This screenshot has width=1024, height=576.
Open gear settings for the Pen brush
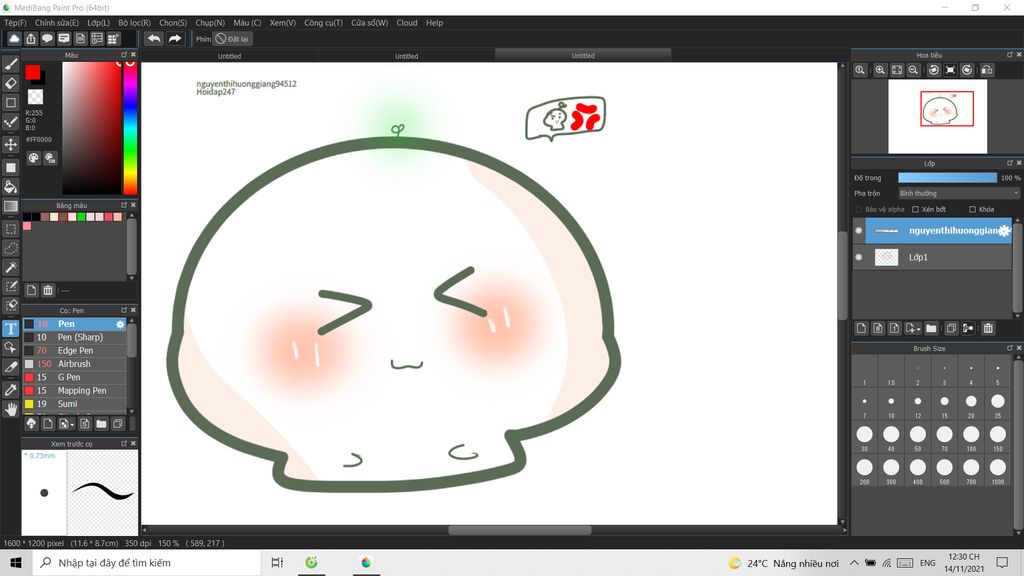(120, 324)
